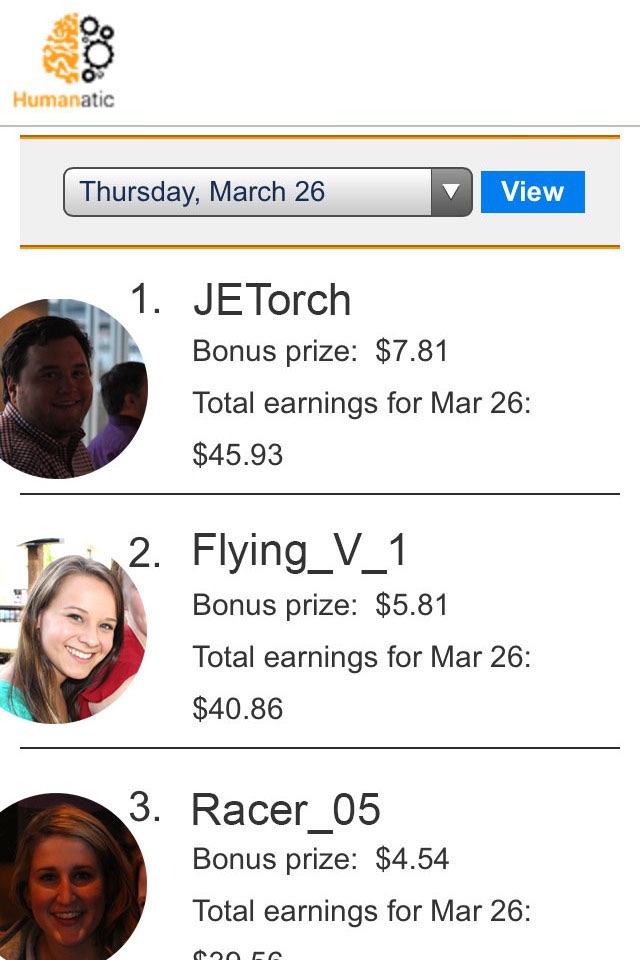Click the rank number 3 entry
This screenshot has width=640, height=960.
145,806
